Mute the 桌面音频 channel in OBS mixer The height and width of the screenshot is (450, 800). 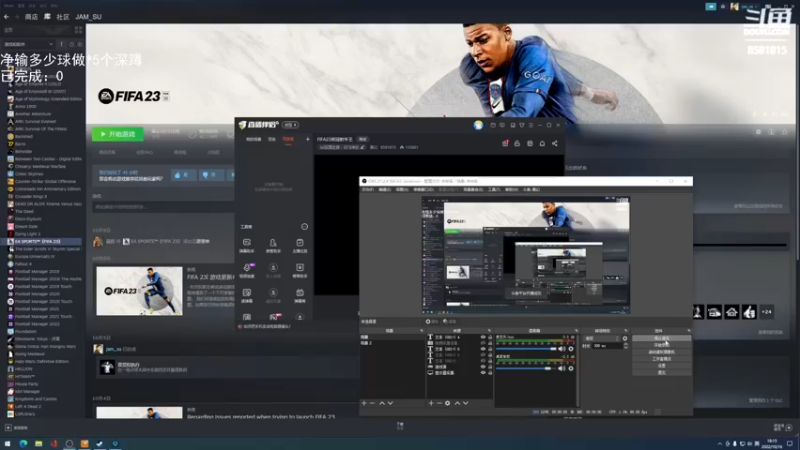click(x=562, y=368)
